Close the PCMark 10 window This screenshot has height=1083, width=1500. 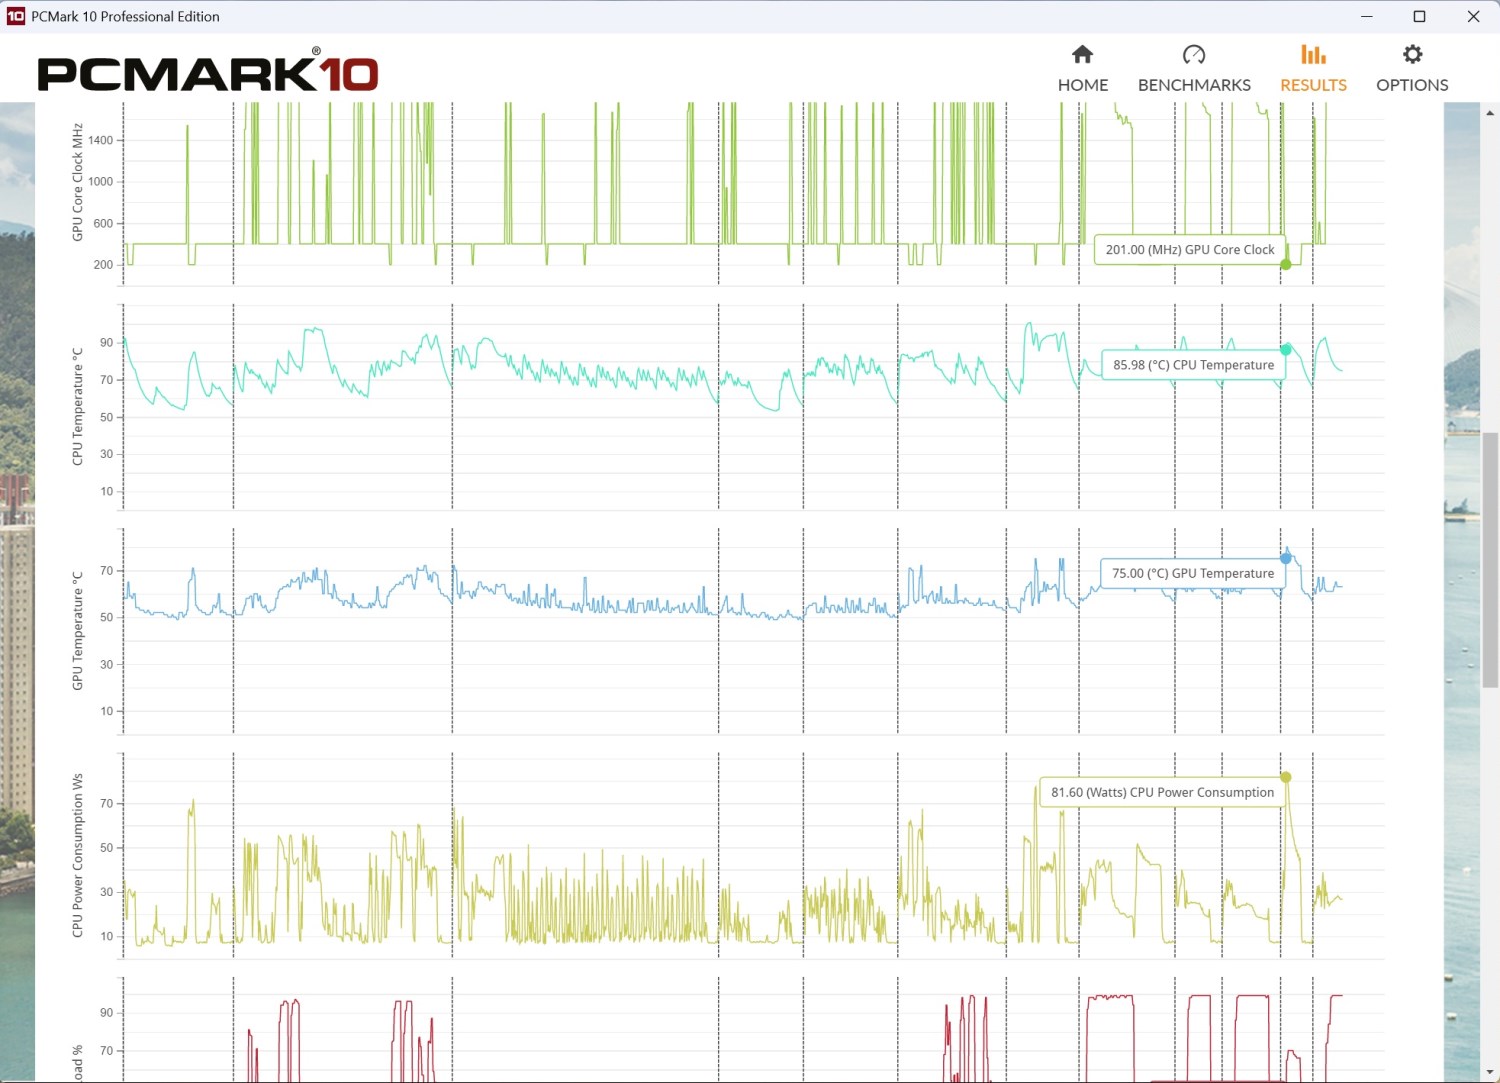click(1473, 16)
